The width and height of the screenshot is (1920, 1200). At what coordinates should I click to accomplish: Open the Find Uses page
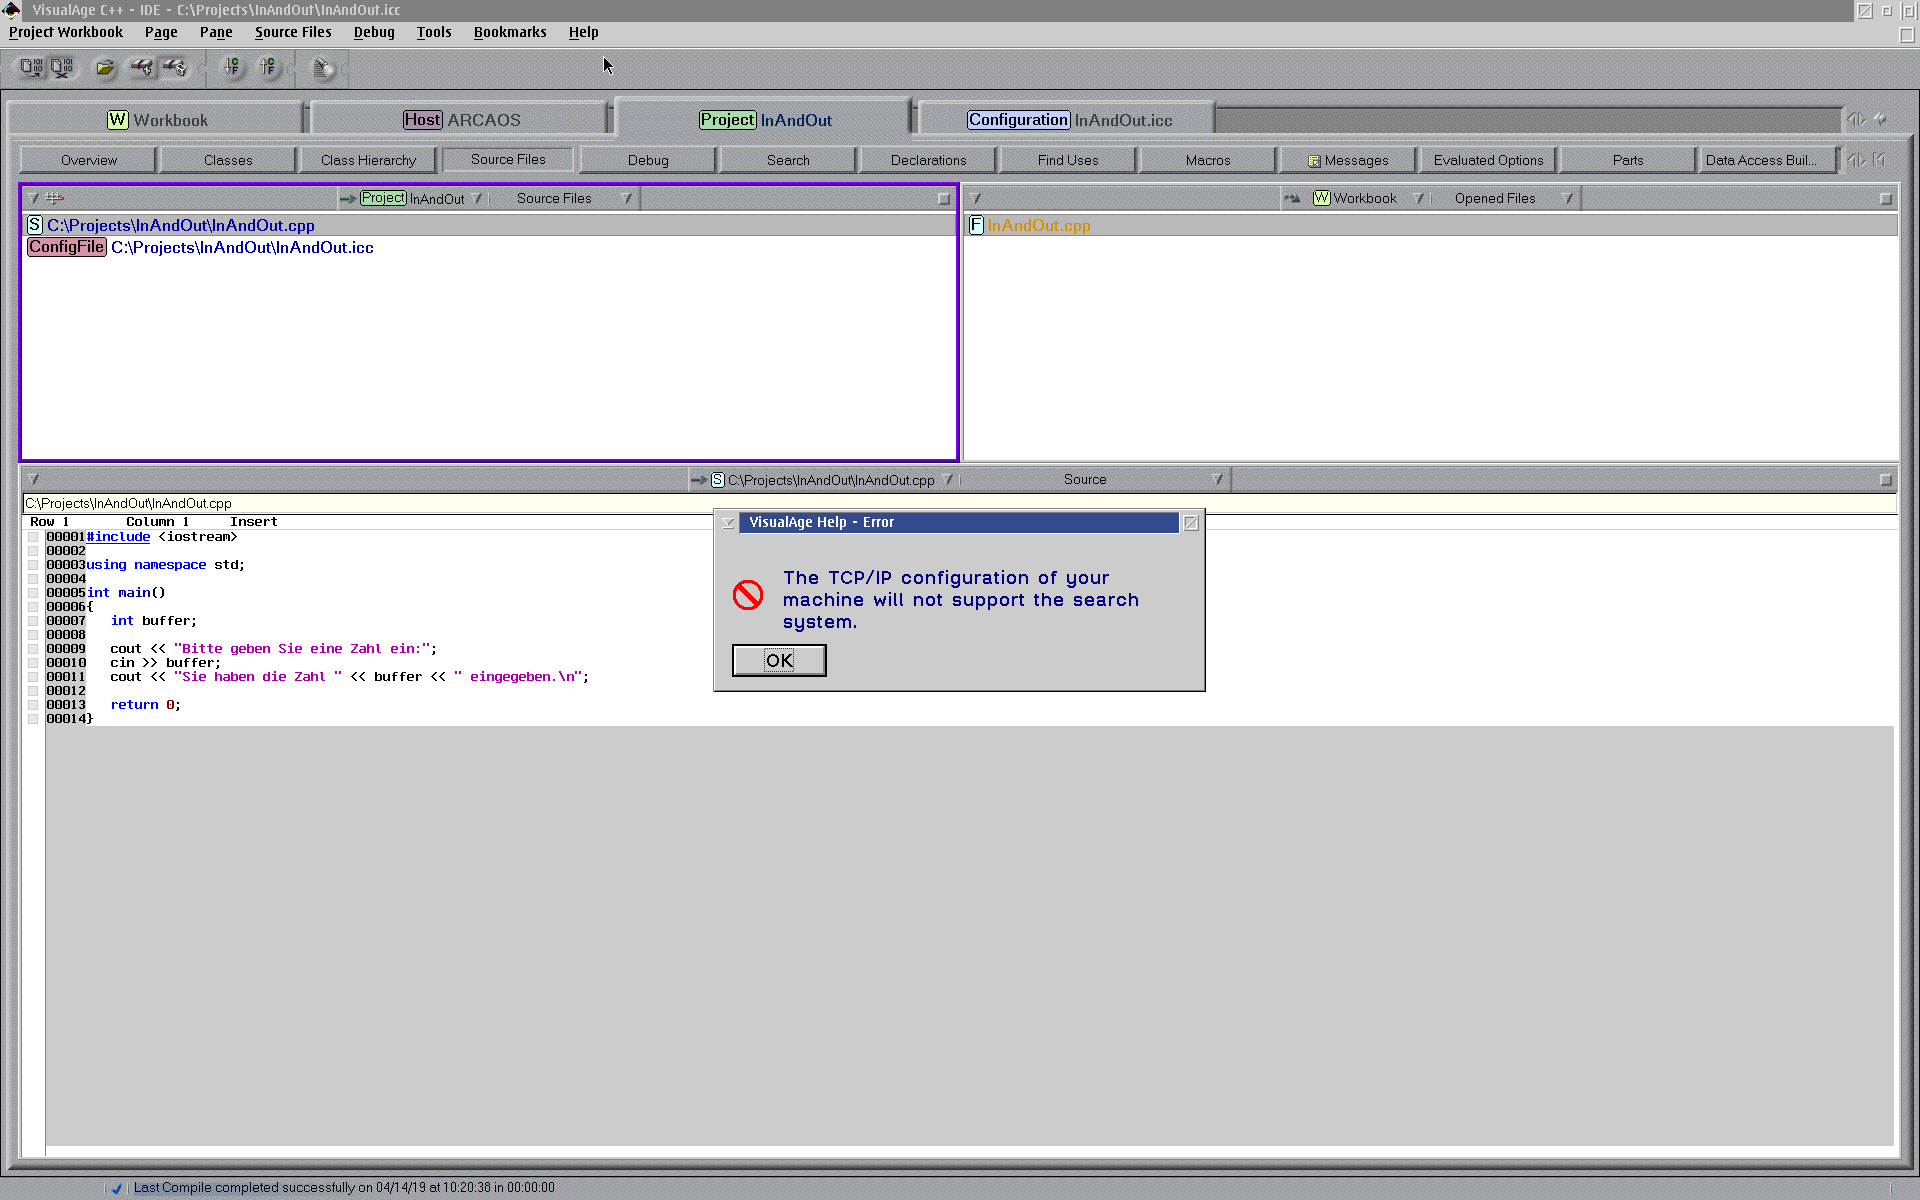coord(1068,160)
